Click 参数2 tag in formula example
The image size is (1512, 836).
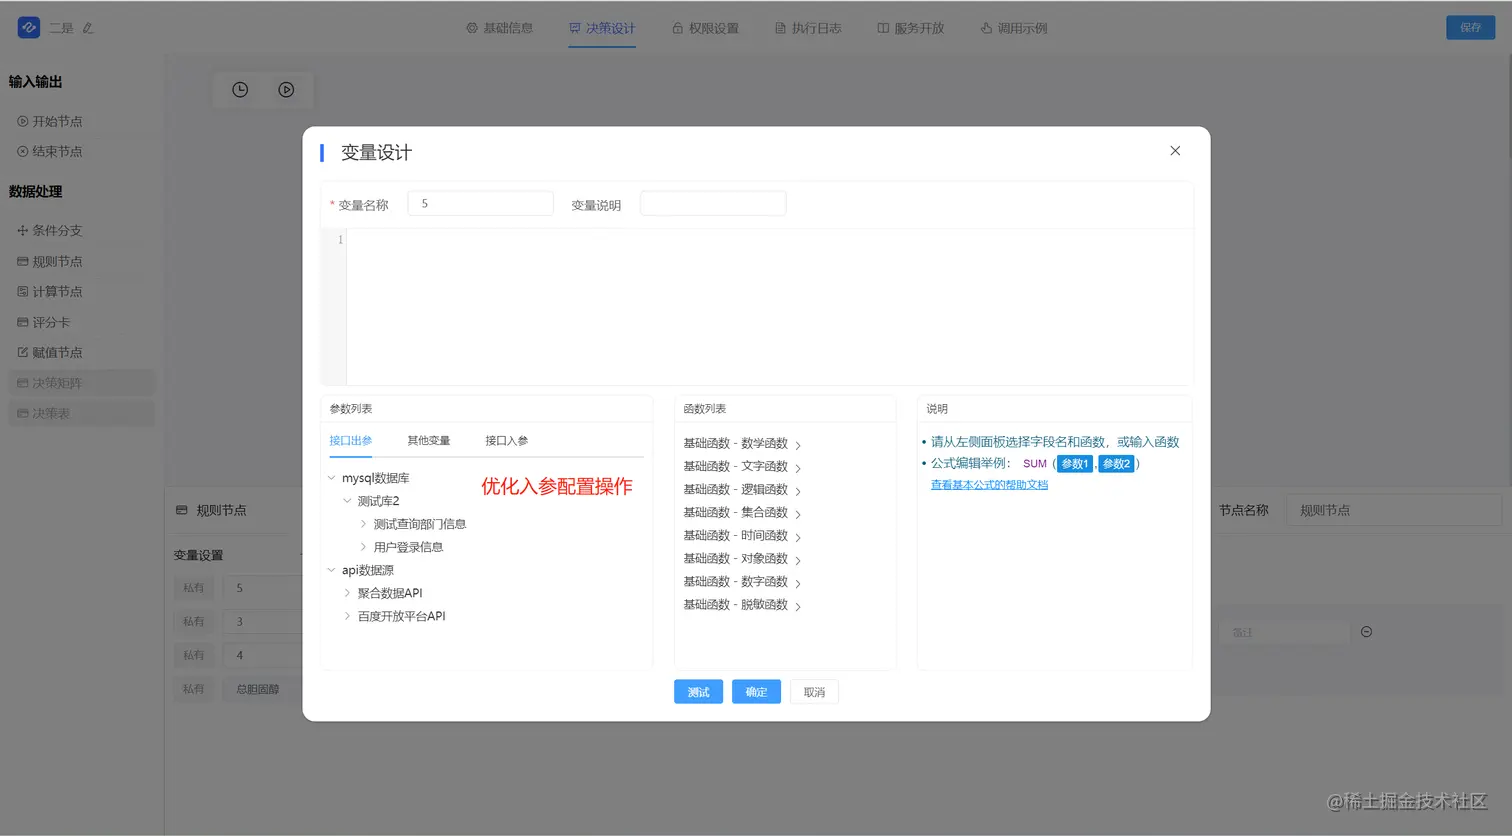[1116, 464]
